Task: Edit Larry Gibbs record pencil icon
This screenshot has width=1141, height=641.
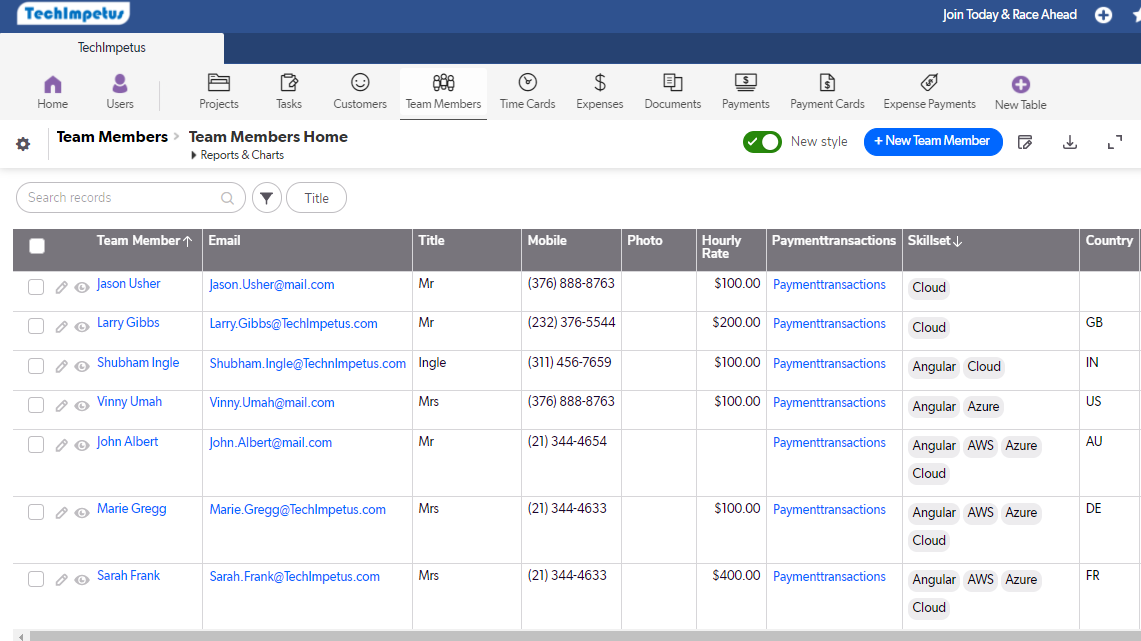Action: [62, 327]
